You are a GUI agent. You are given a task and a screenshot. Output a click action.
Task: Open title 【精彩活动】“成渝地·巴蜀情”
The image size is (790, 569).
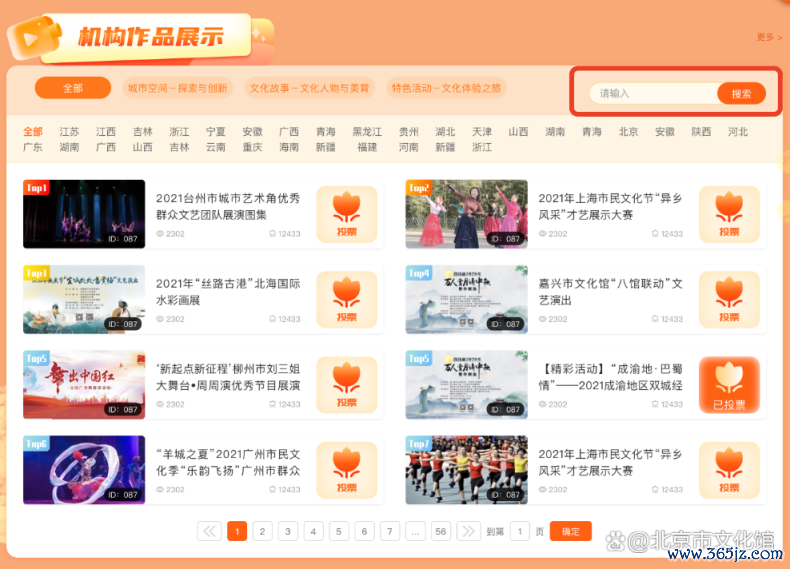pyautogui.click(x=611, y=377)
